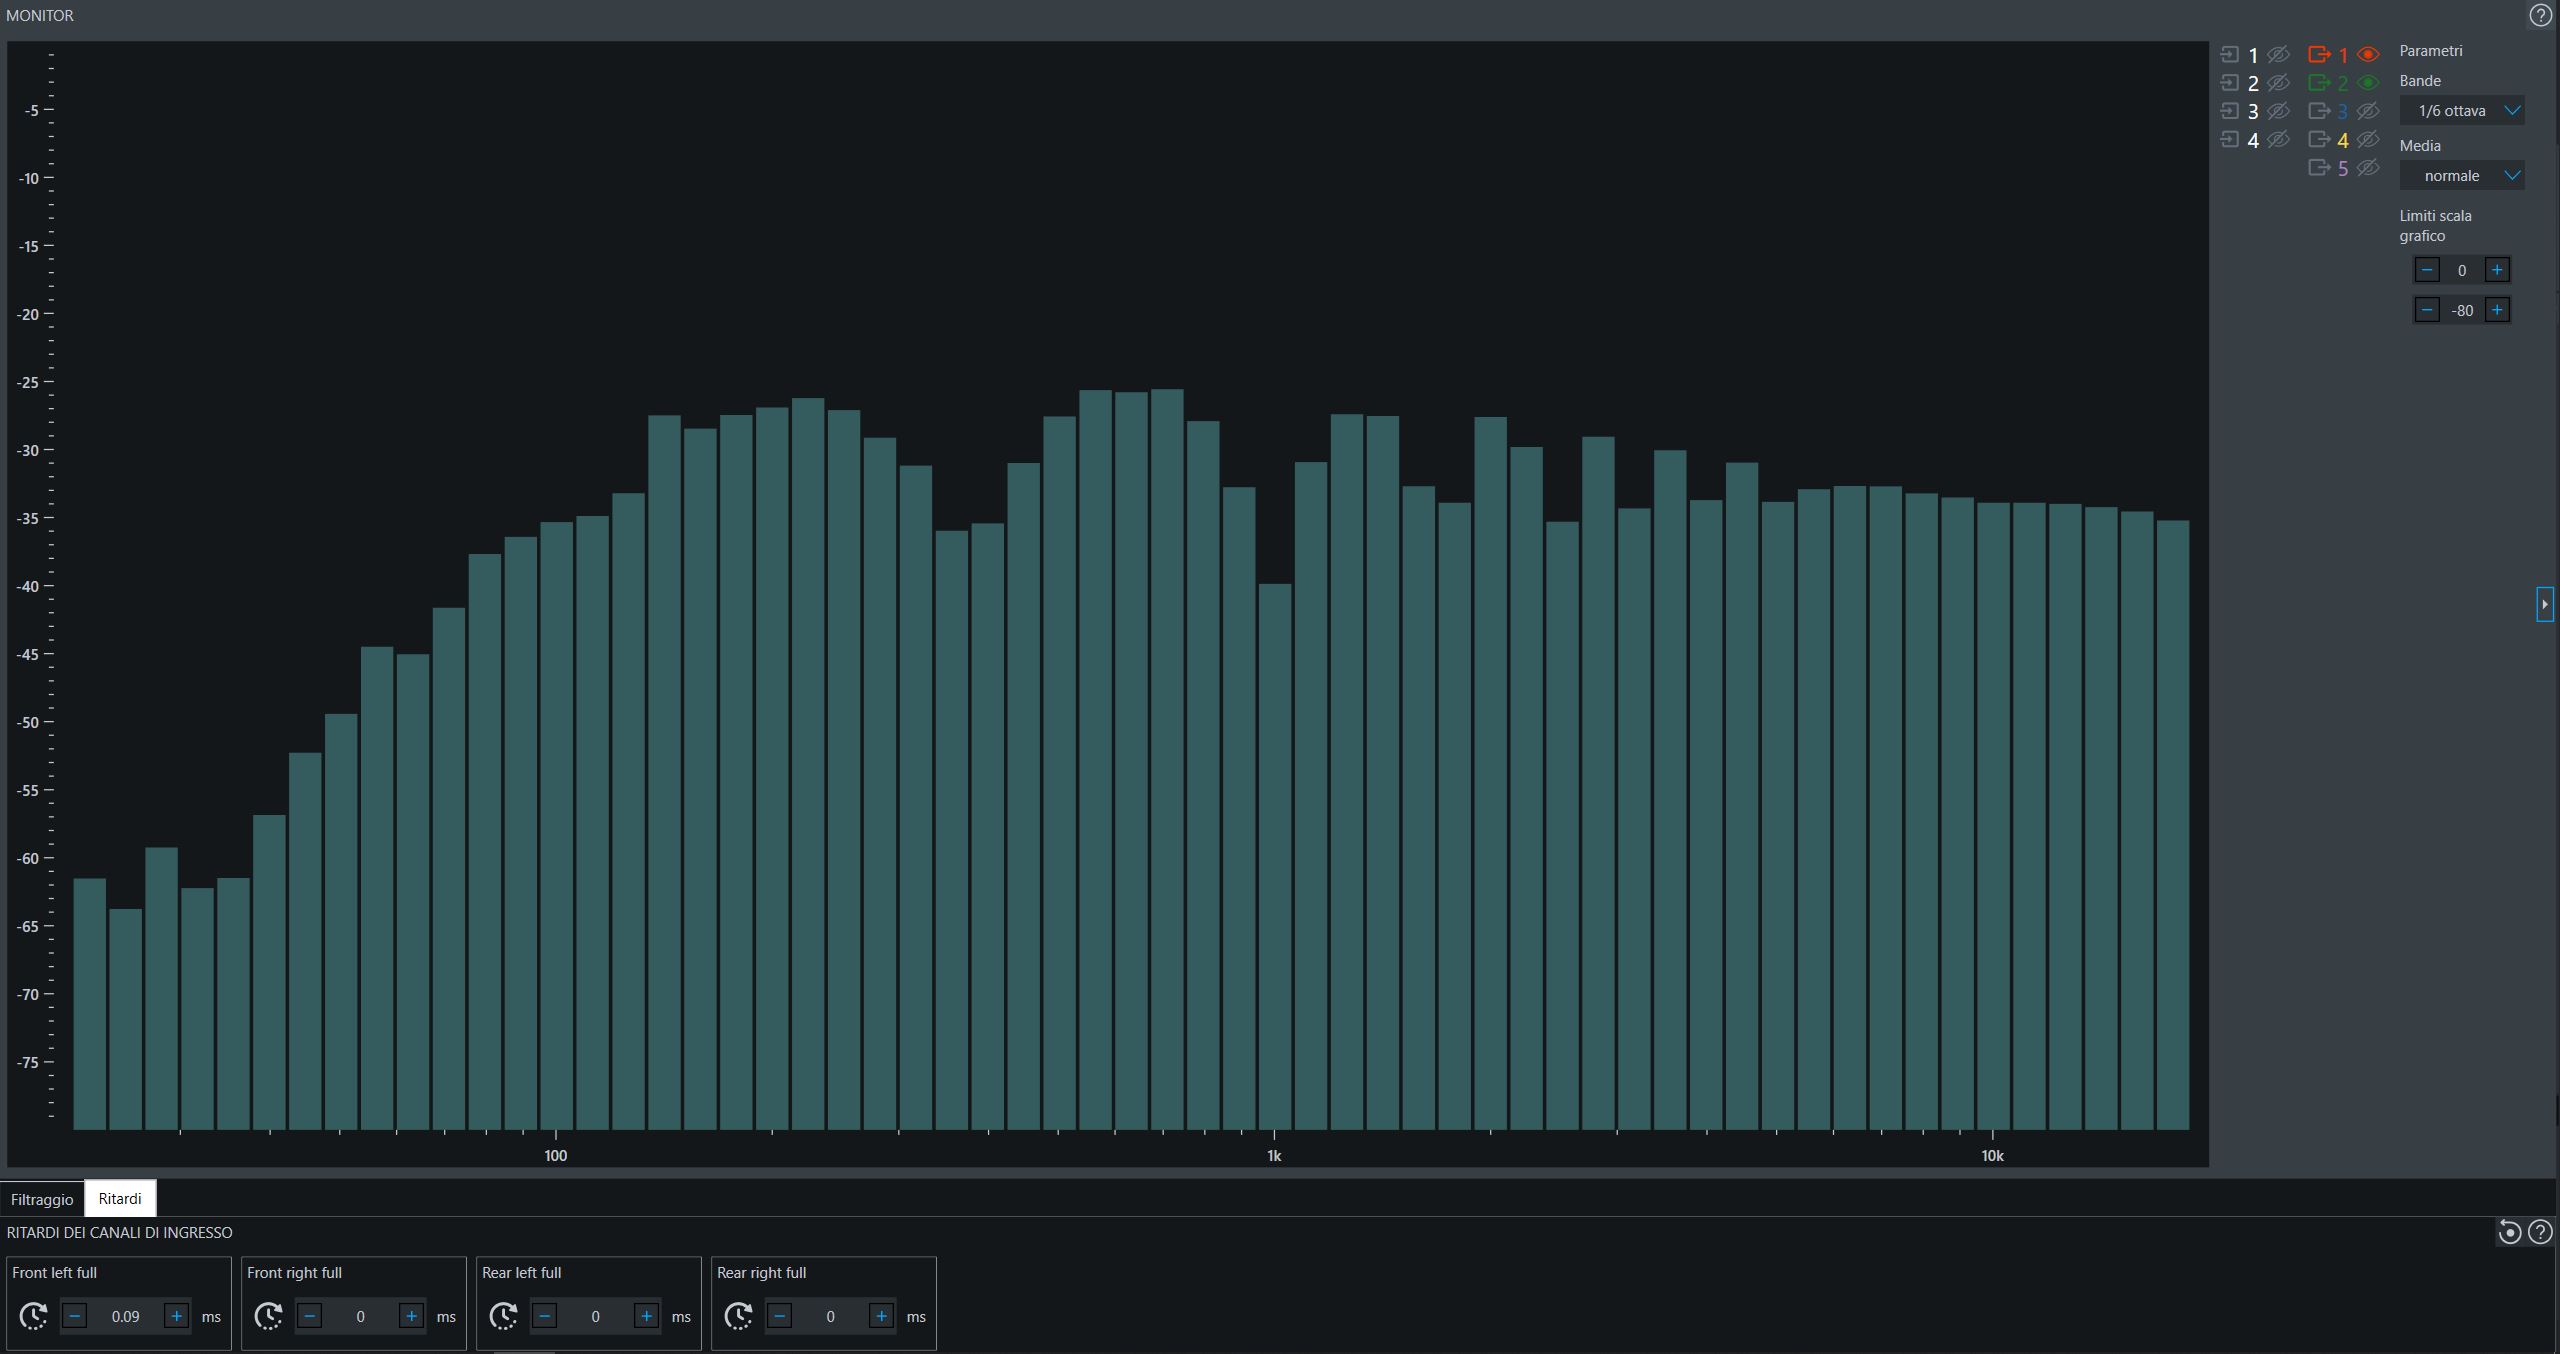
Task: Open the Media normale dropdown
Action: click(x=2462, y=176)
